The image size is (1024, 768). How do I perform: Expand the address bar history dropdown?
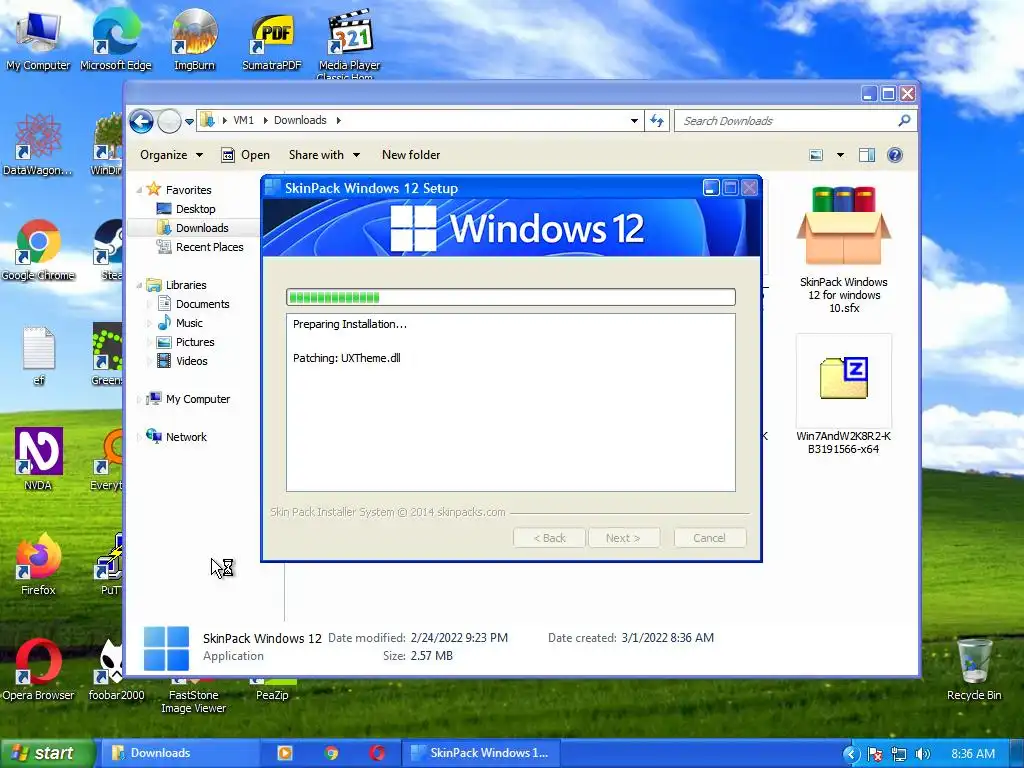pyautogui.click(x=634, y=121)
